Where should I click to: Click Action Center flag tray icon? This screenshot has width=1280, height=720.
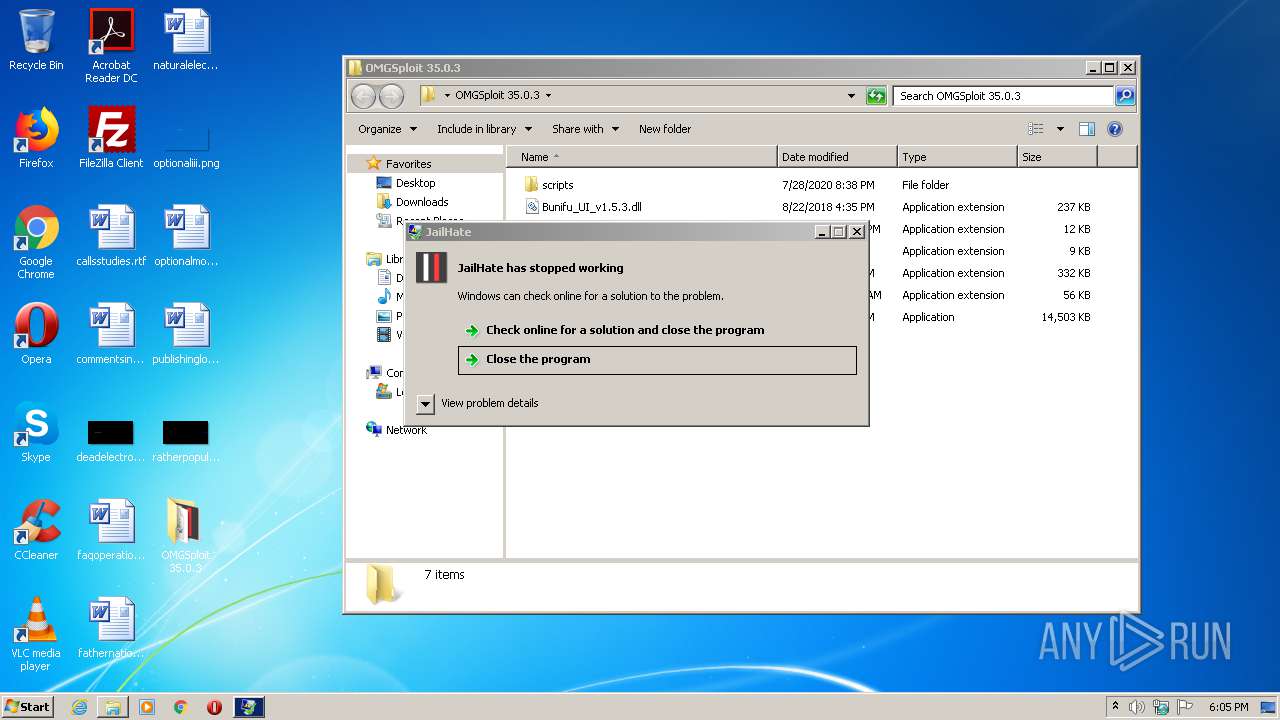coord(1185,707)
